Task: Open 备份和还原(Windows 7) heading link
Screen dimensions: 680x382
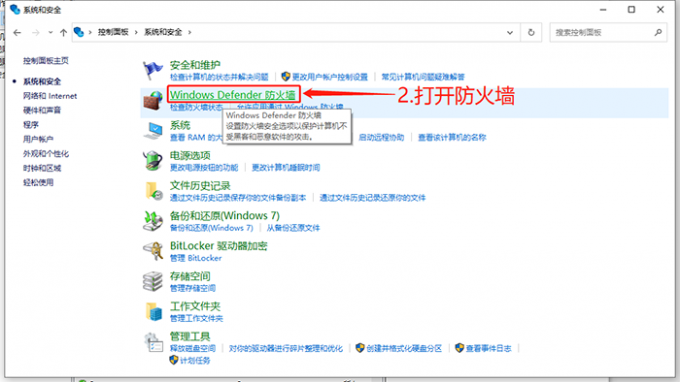Action: coord(225,215)
